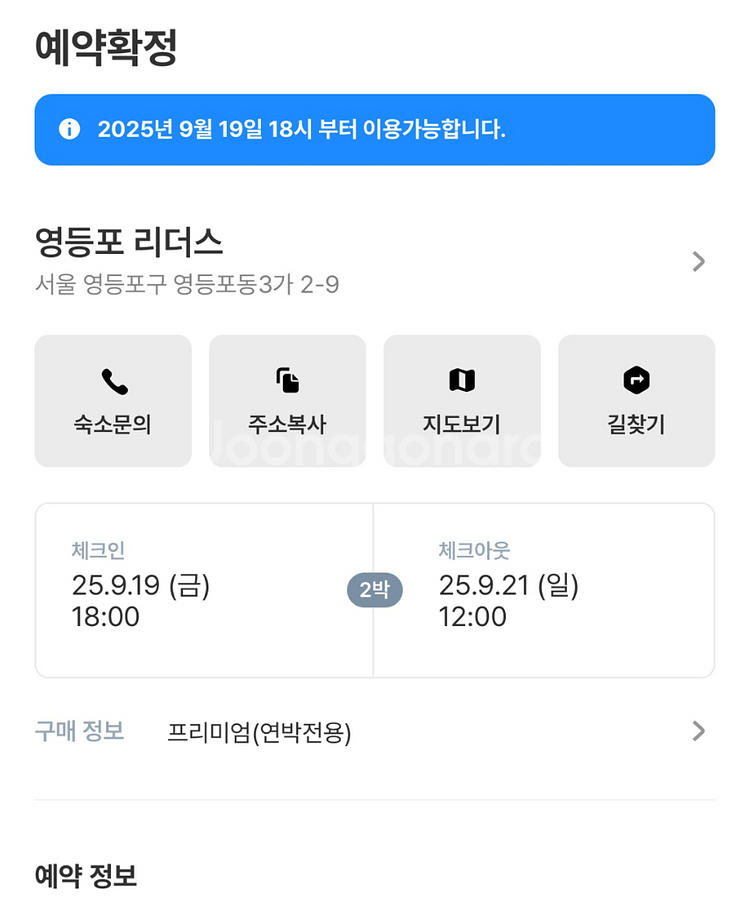Click the blue availability notice text
Screen dimensions: 750x898
[301, 130]
